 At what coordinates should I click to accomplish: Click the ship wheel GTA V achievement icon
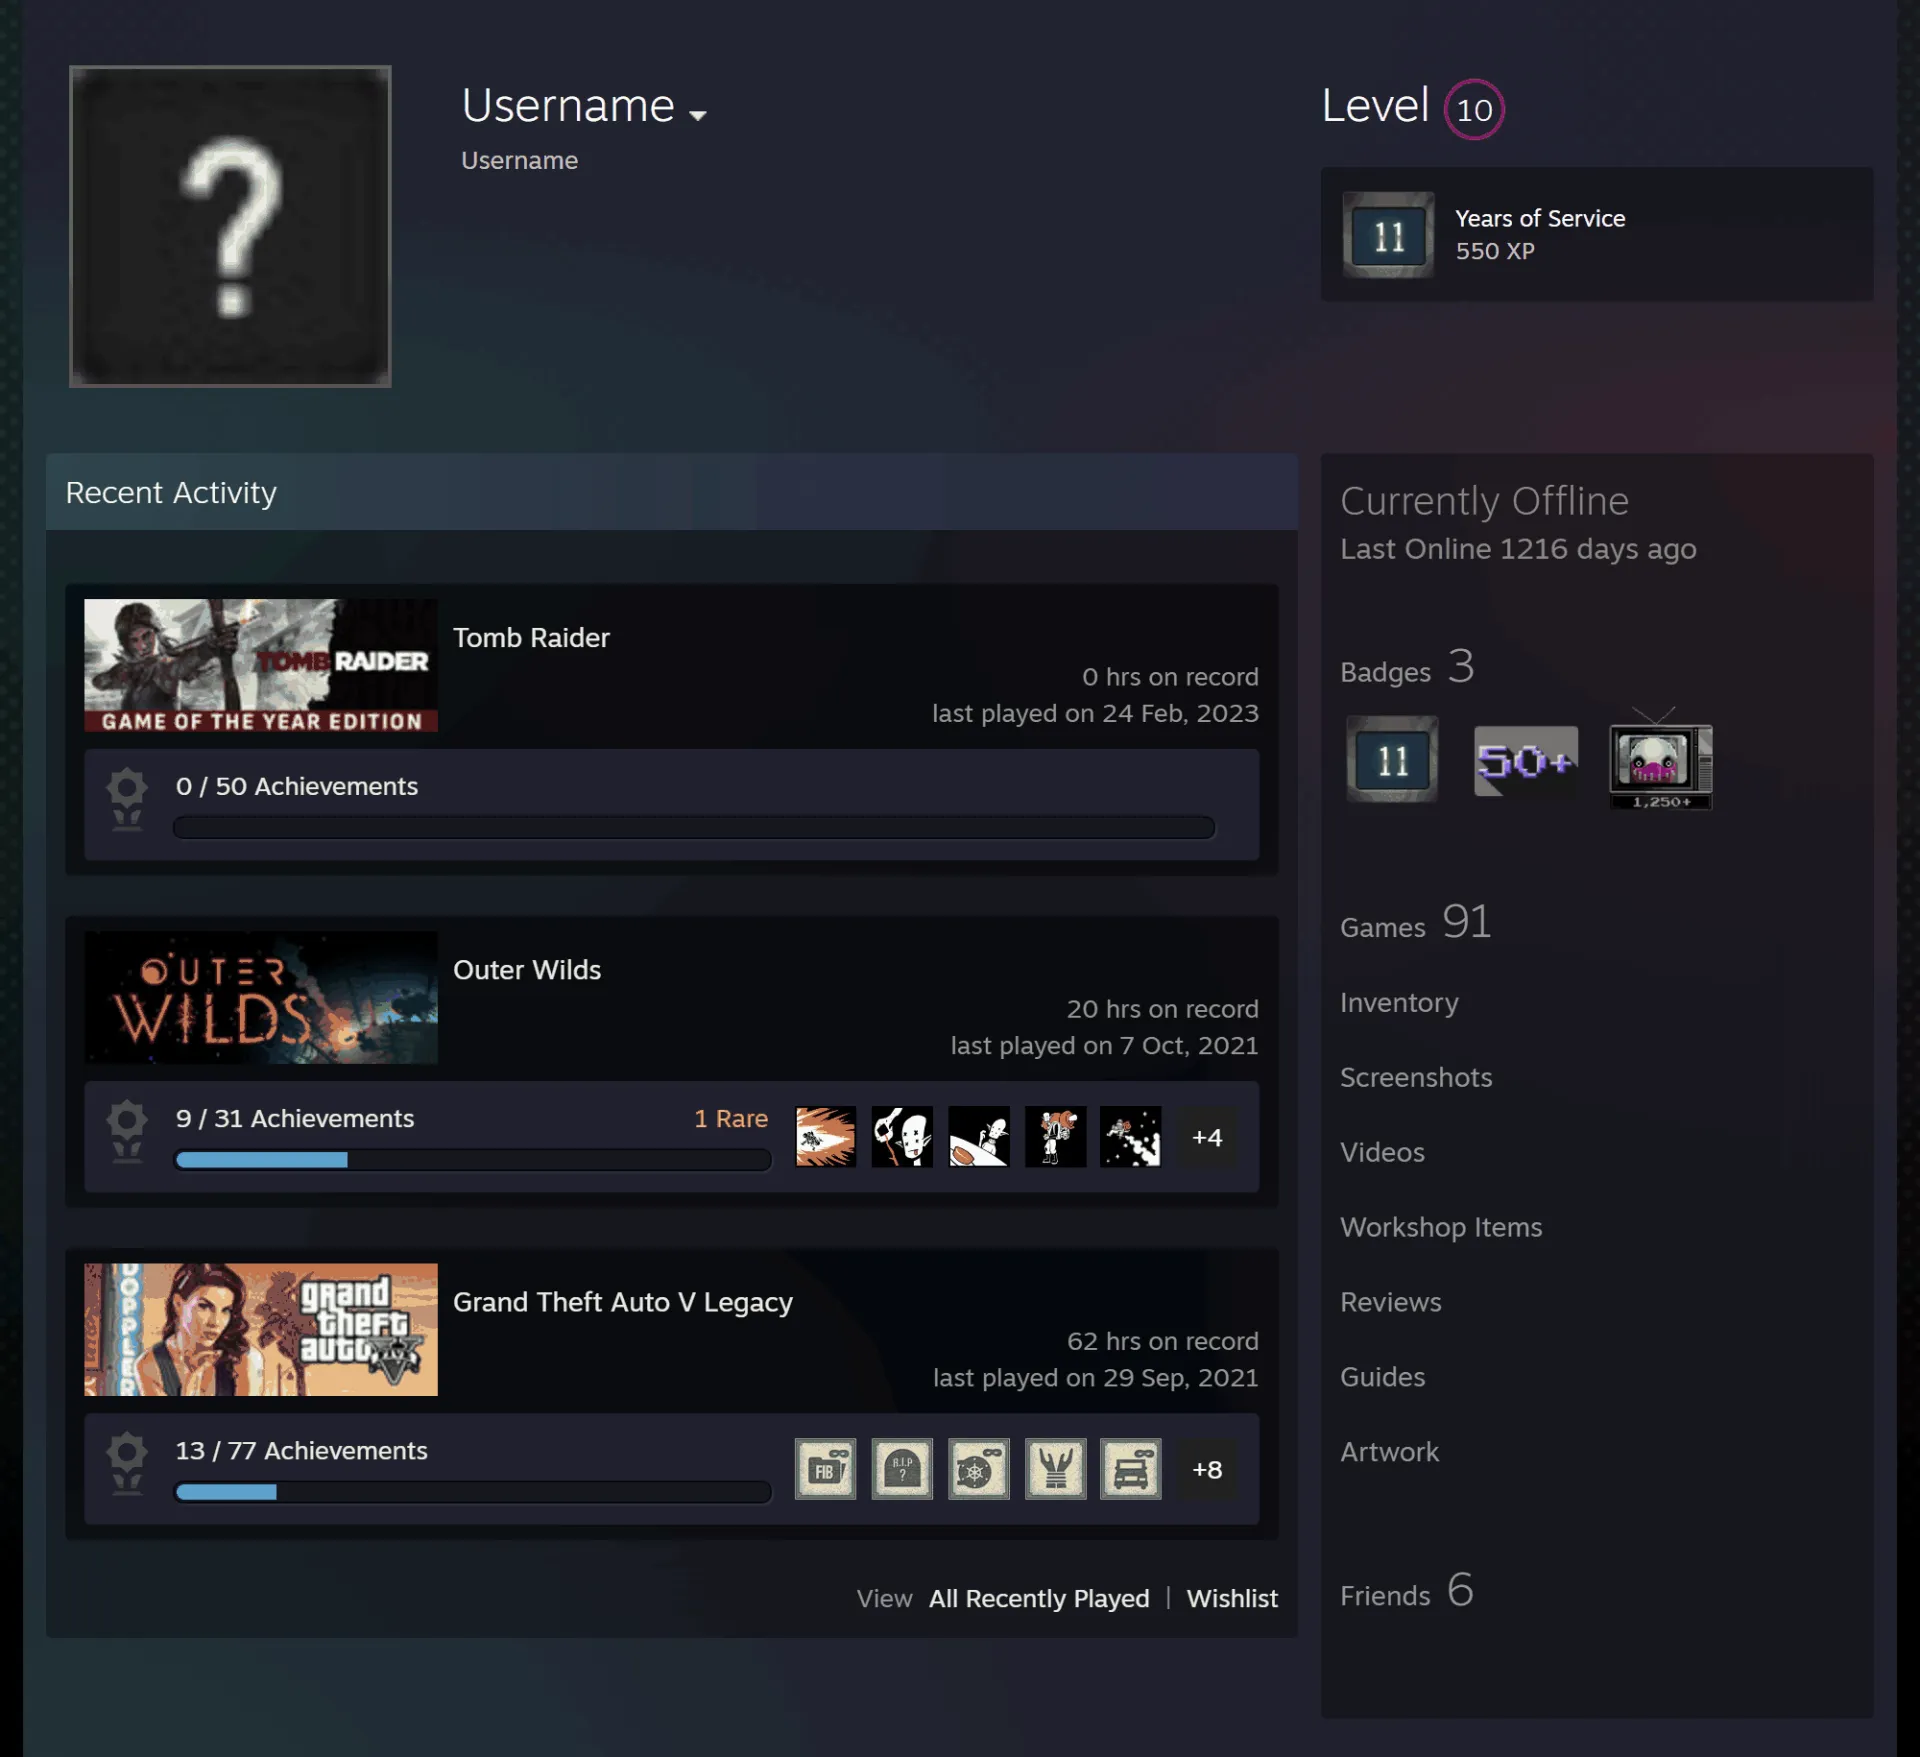click(x=979, y=1468)
